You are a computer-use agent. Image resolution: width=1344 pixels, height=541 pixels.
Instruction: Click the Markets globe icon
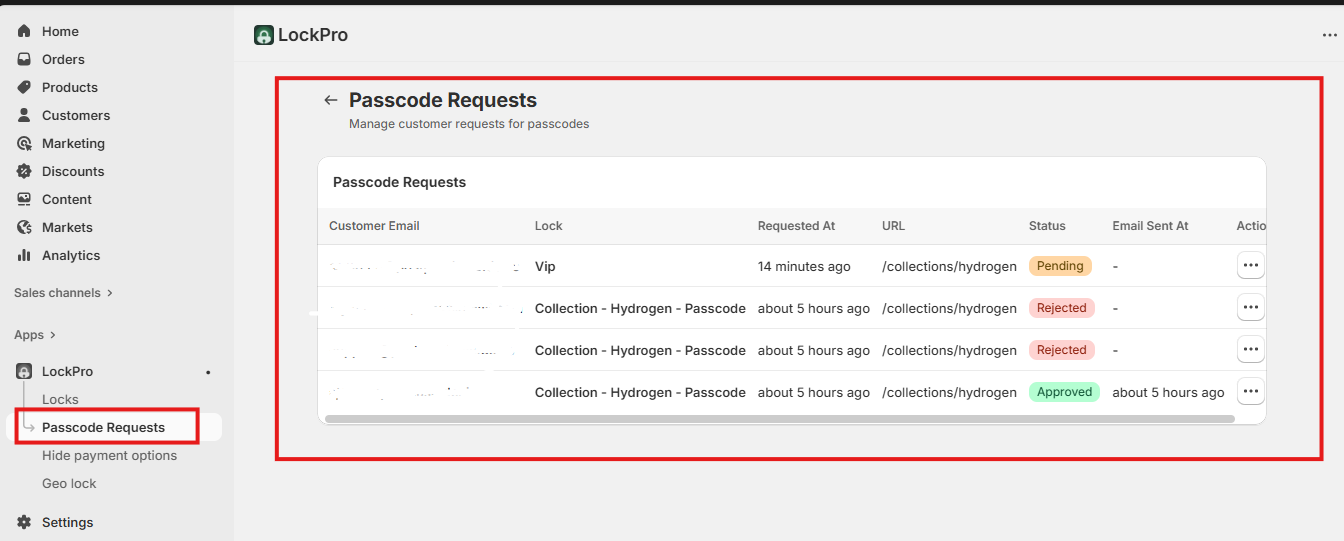24,227
